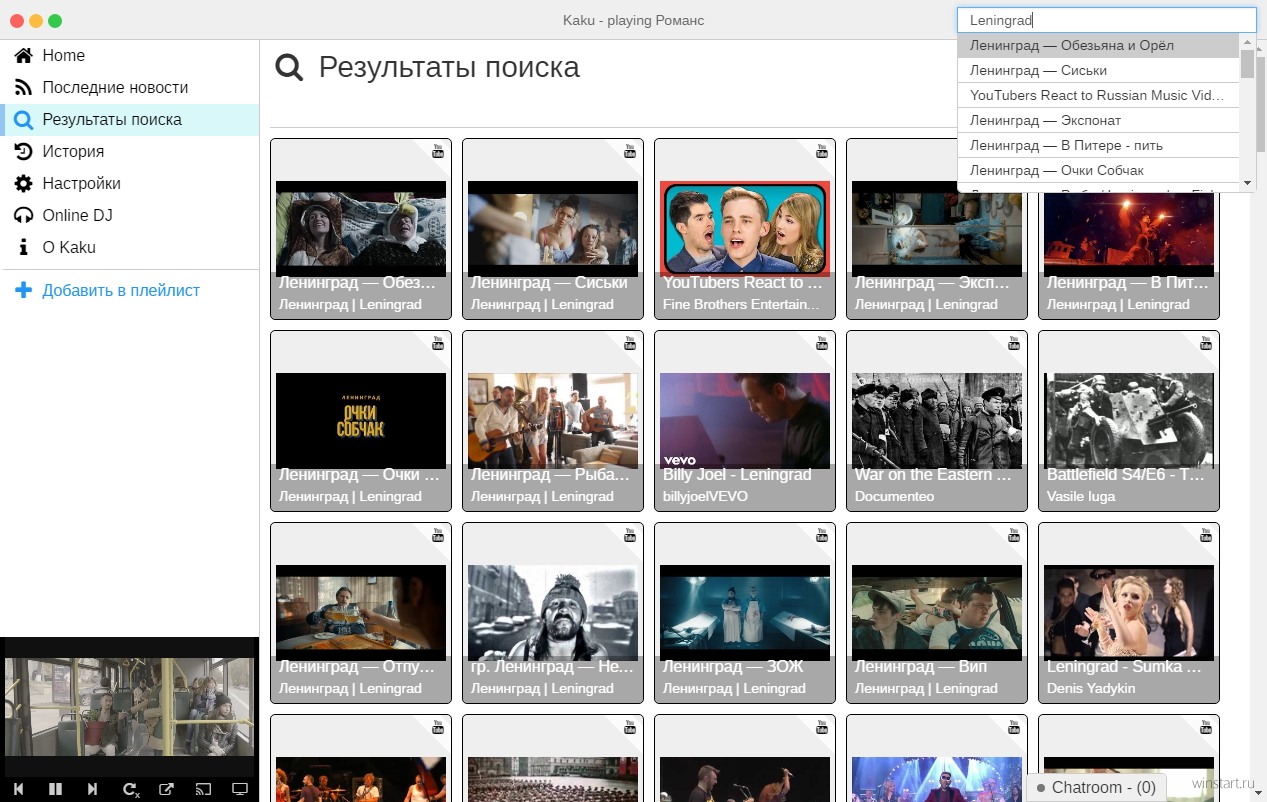The height and width of the screenshot is (802, 1267).
Task: Play Battlefield S4/E6 video thumbnail
Action: (x=1129, y=420)
